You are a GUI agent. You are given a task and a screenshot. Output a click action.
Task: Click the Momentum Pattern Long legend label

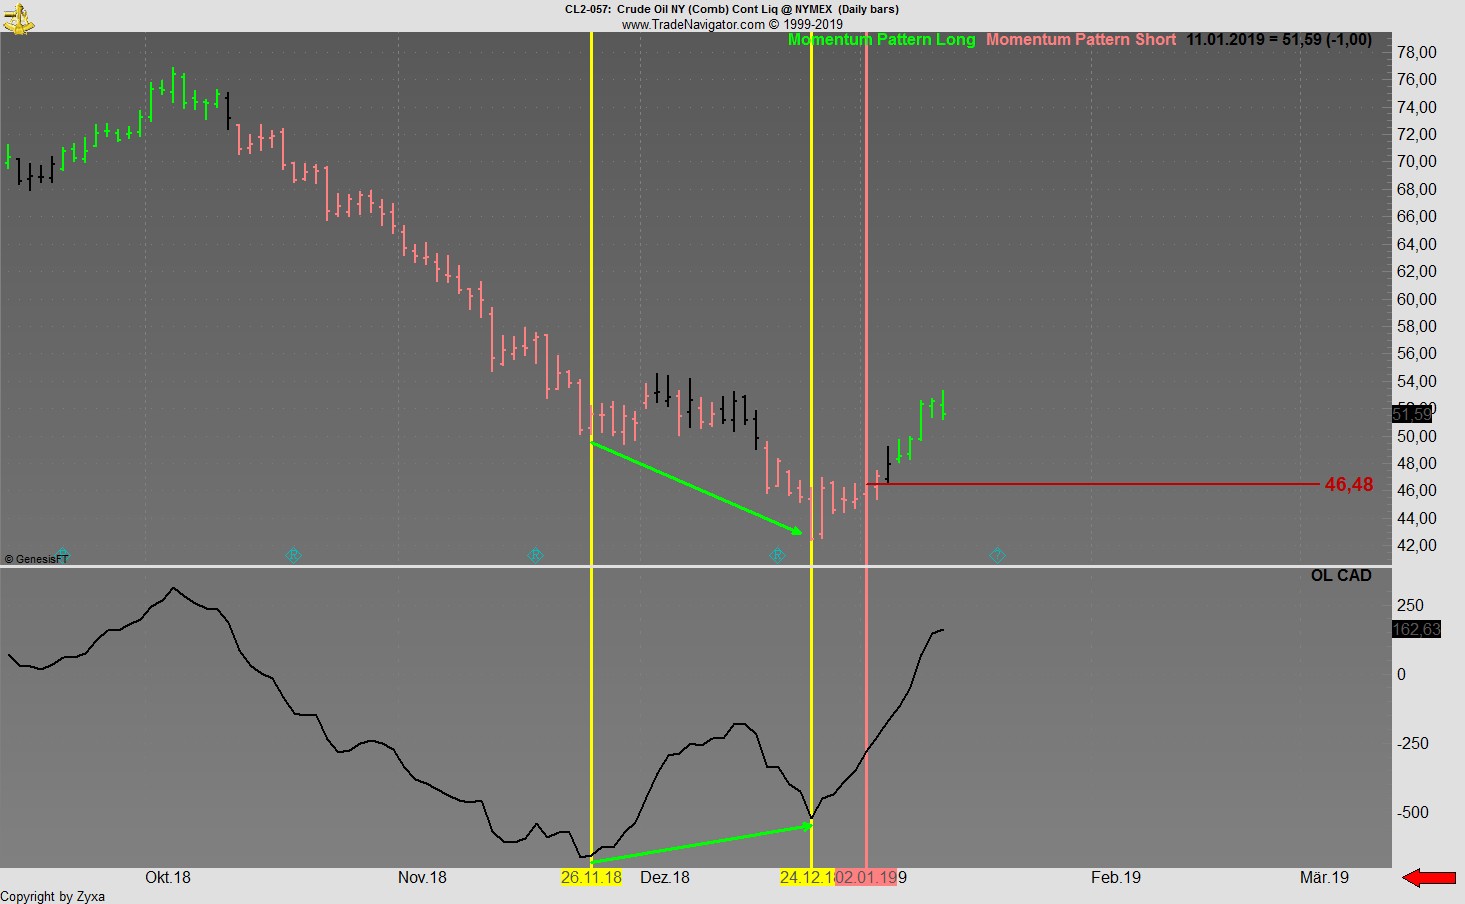881,40
